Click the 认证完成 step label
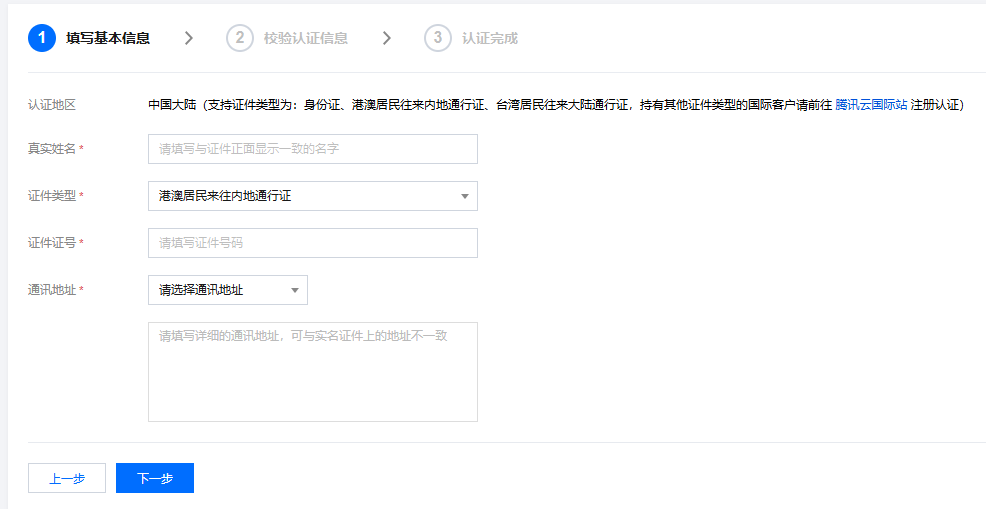The image size is (986, 509). pyautogui.click(x=490, y=38)
